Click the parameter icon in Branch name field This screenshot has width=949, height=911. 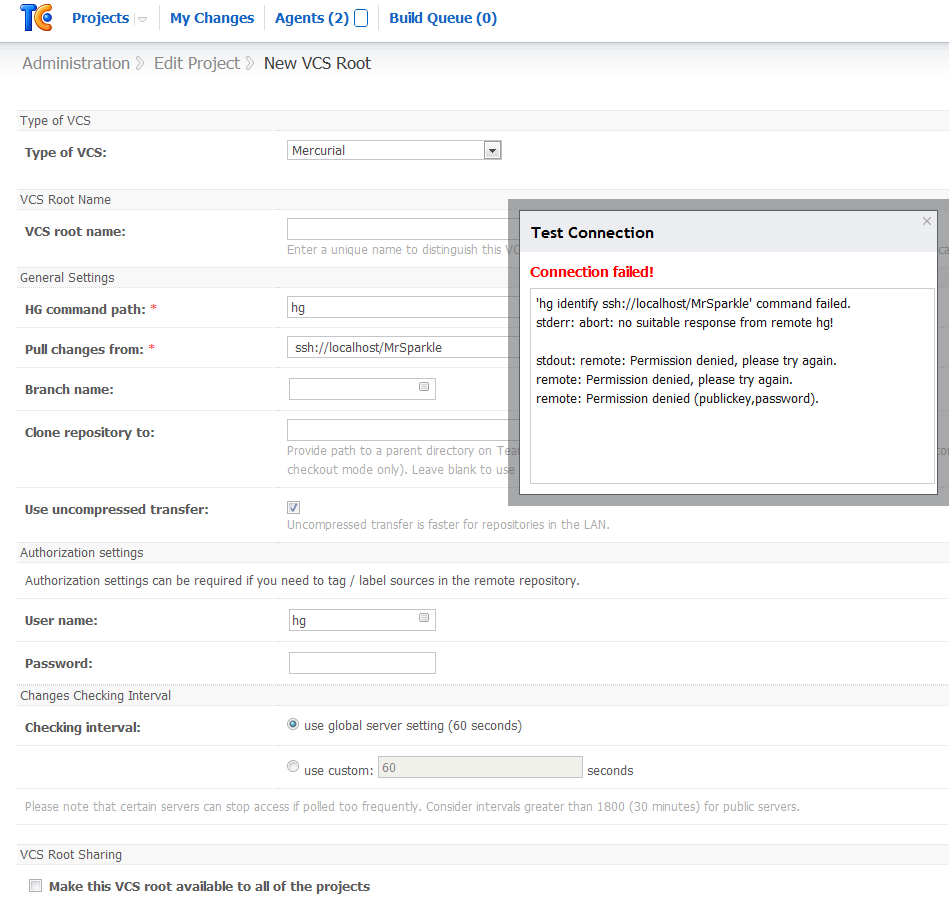pos(424,387)
